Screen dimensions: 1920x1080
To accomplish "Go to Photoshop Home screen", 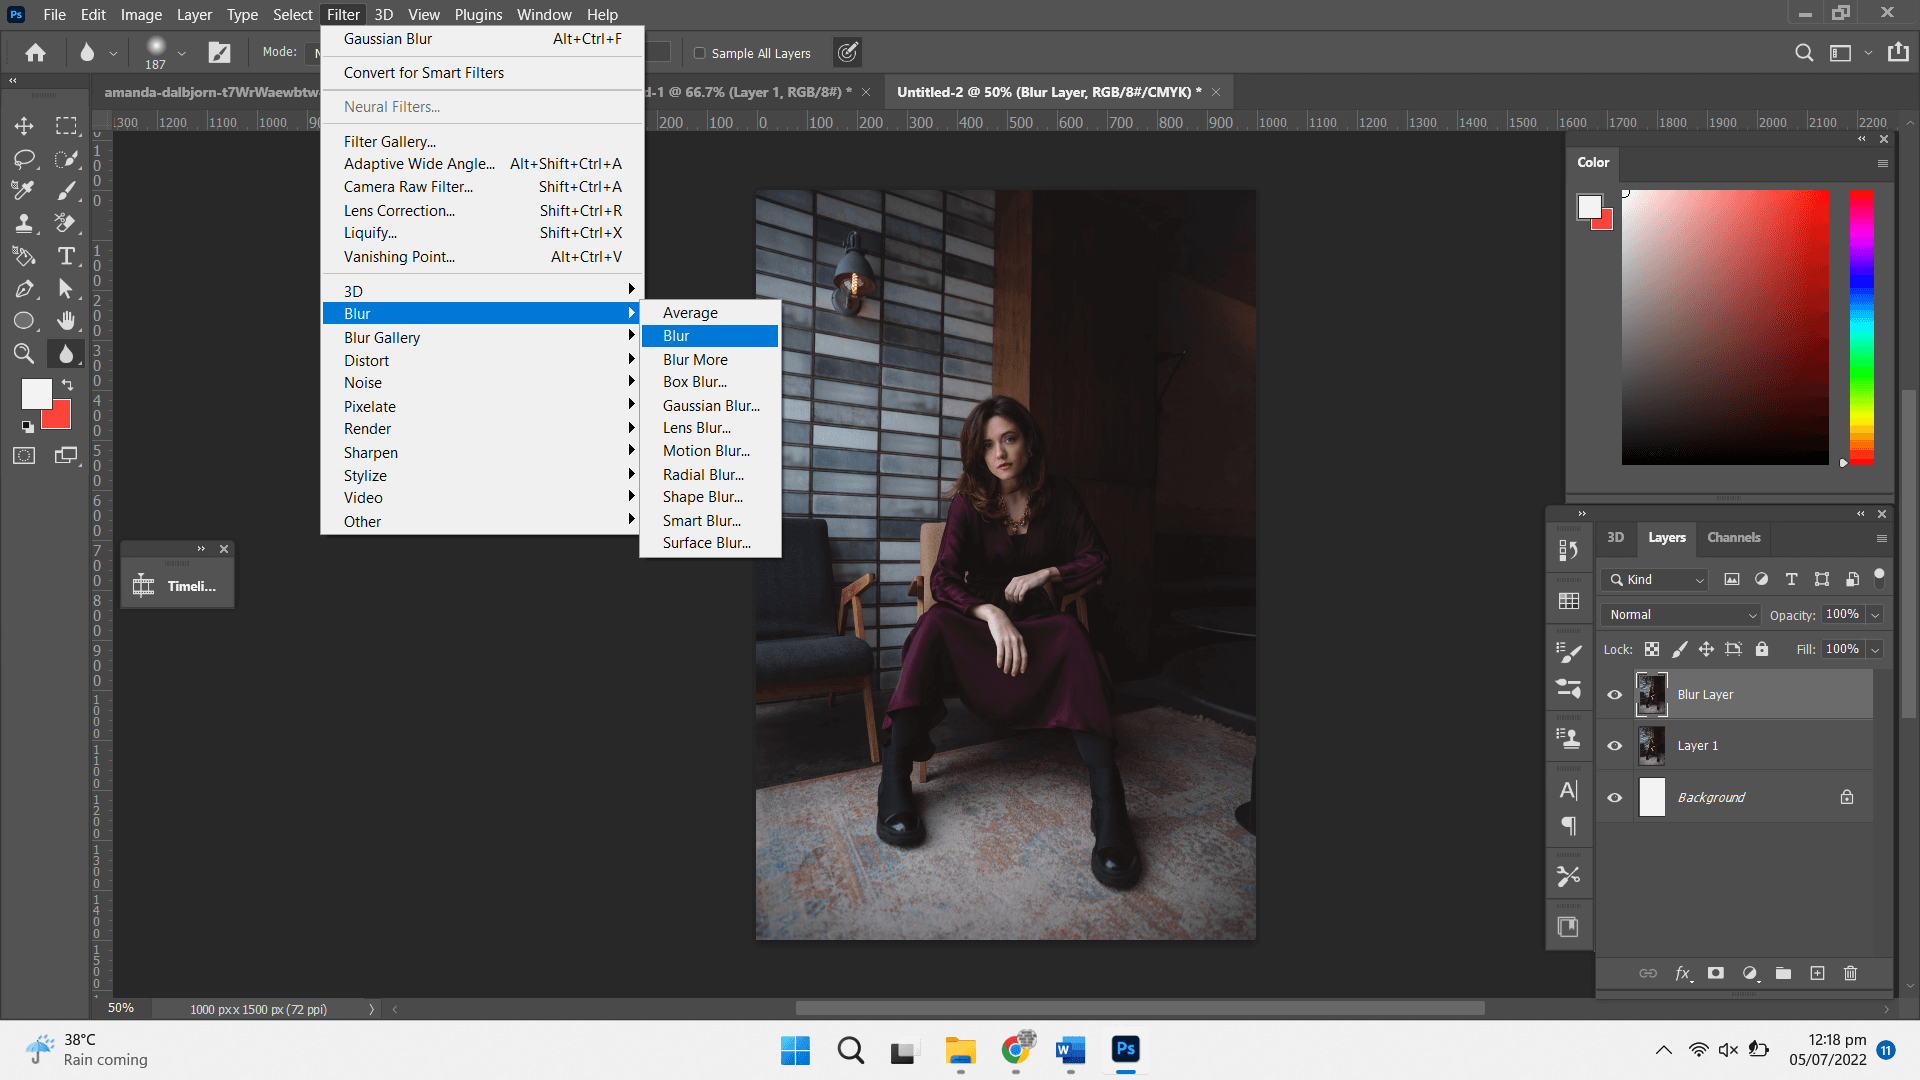I will pyautogui.click(x=36, y=53).
